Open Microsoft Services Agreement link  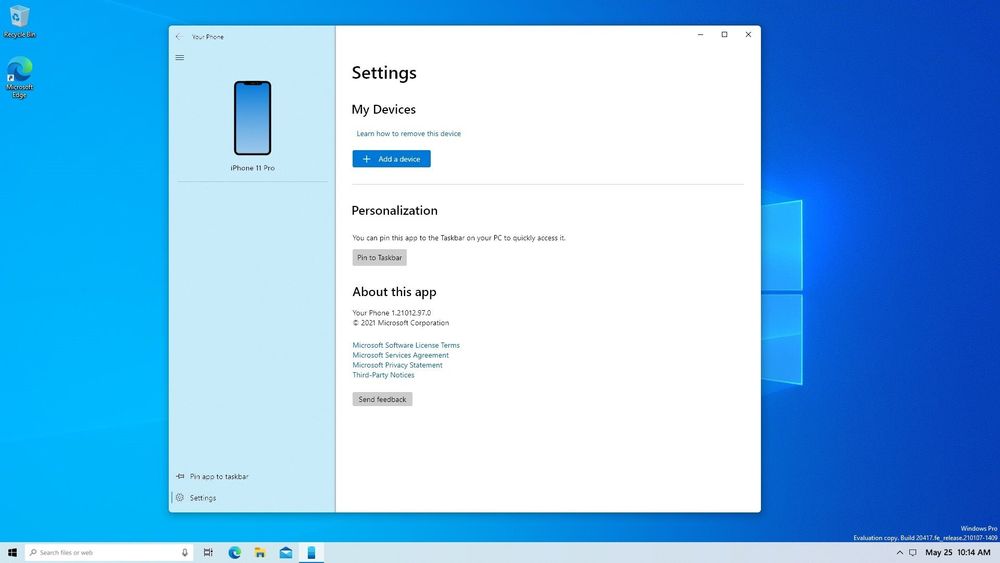pyautogui.click(x=401, y=355)
